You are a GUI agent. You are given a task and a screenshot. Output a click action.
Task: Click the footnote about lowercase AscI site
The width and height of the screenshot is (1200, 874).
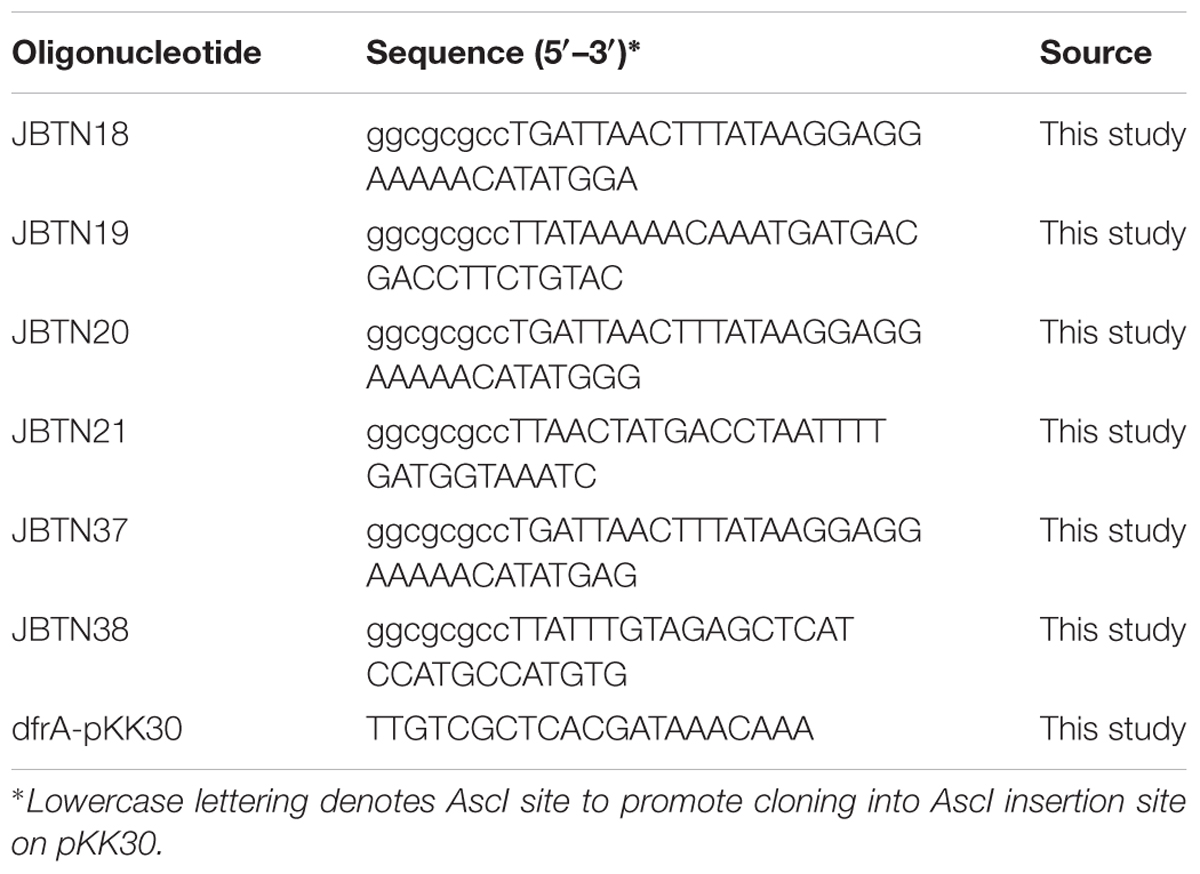598,822
